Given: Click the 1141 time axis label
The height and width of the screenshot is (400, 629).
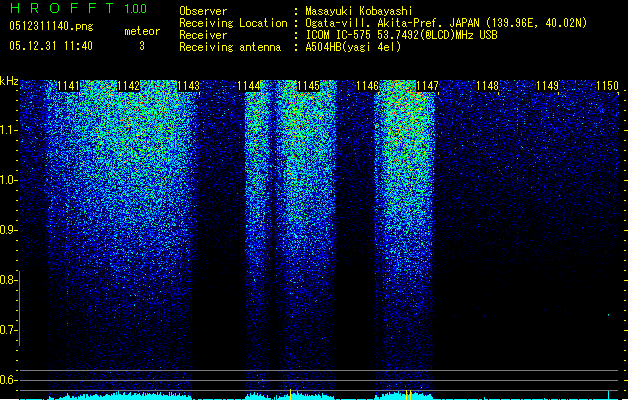Looking at the screenshot, I should [69, 86].
